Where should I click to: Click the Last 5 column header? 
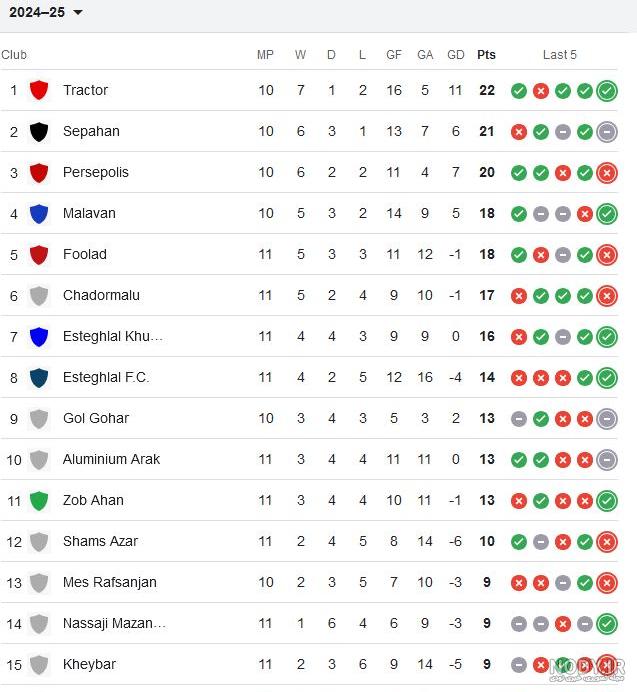560,55
